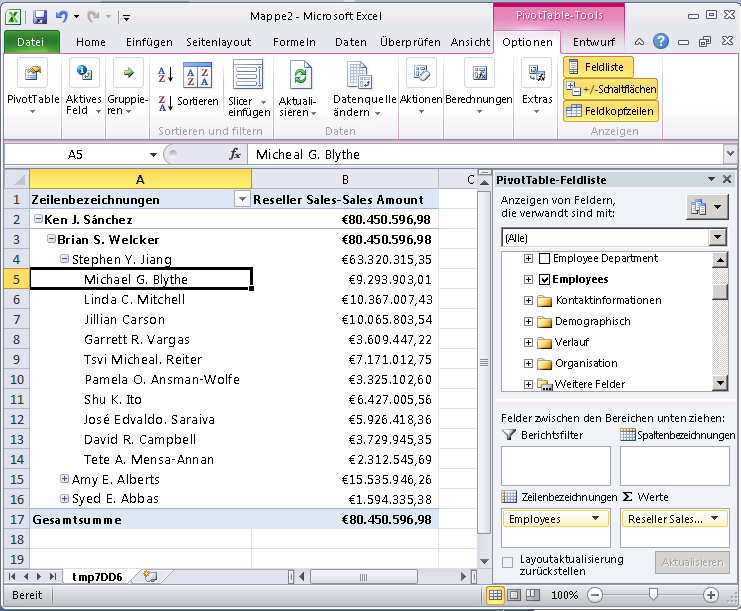Open the Einfügen ribbon tab

coord(149,42)
